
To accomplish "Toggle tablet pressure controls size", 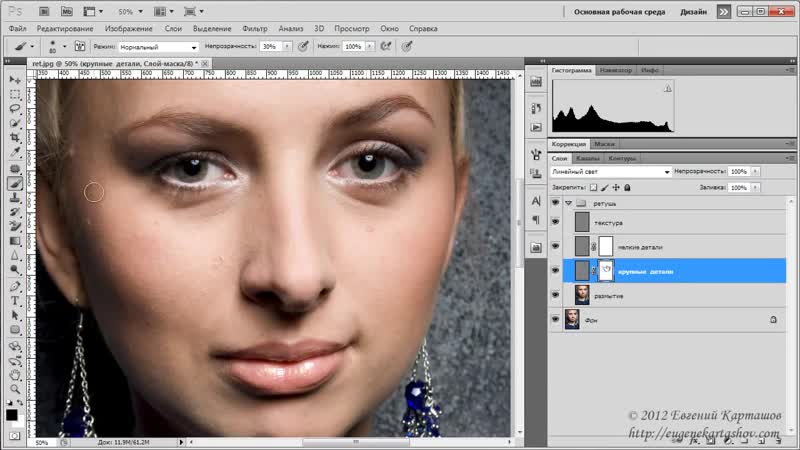I will (x=407, y=46).
